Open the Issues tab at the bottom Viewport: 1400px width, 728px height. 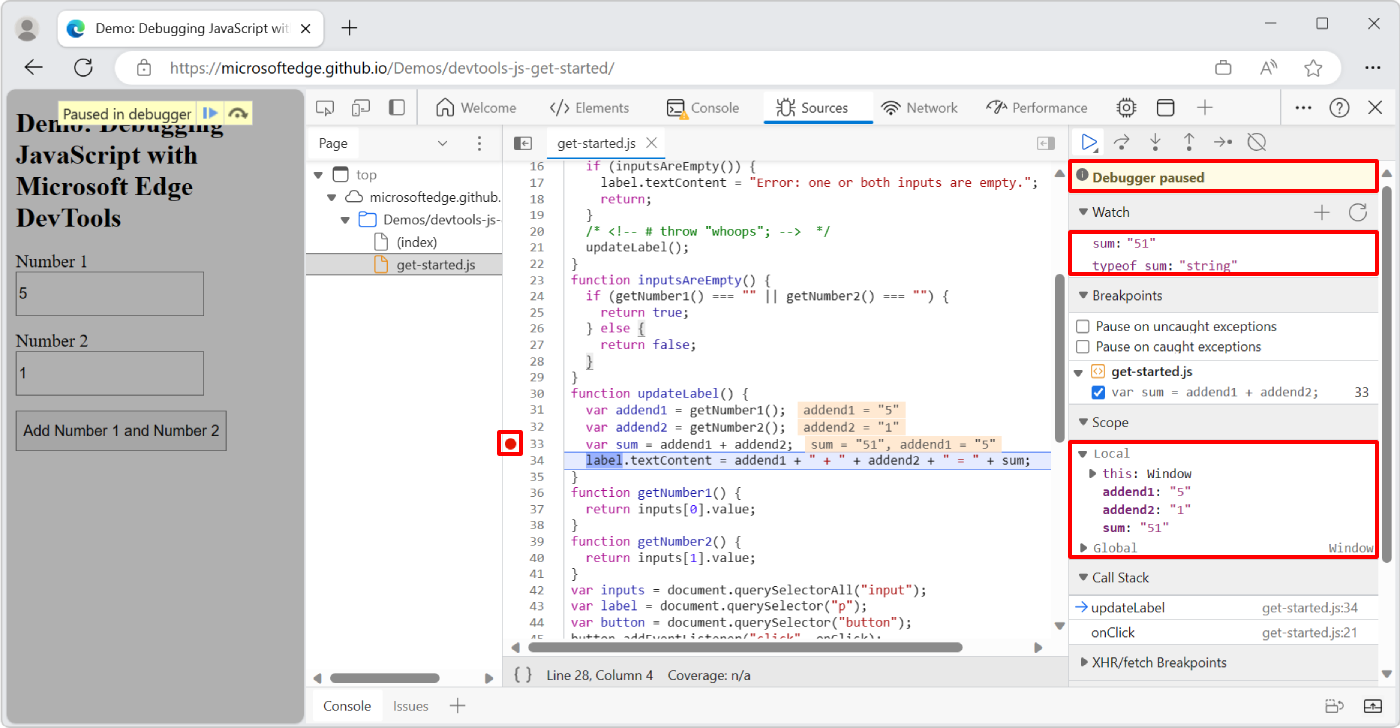(410, 705)
